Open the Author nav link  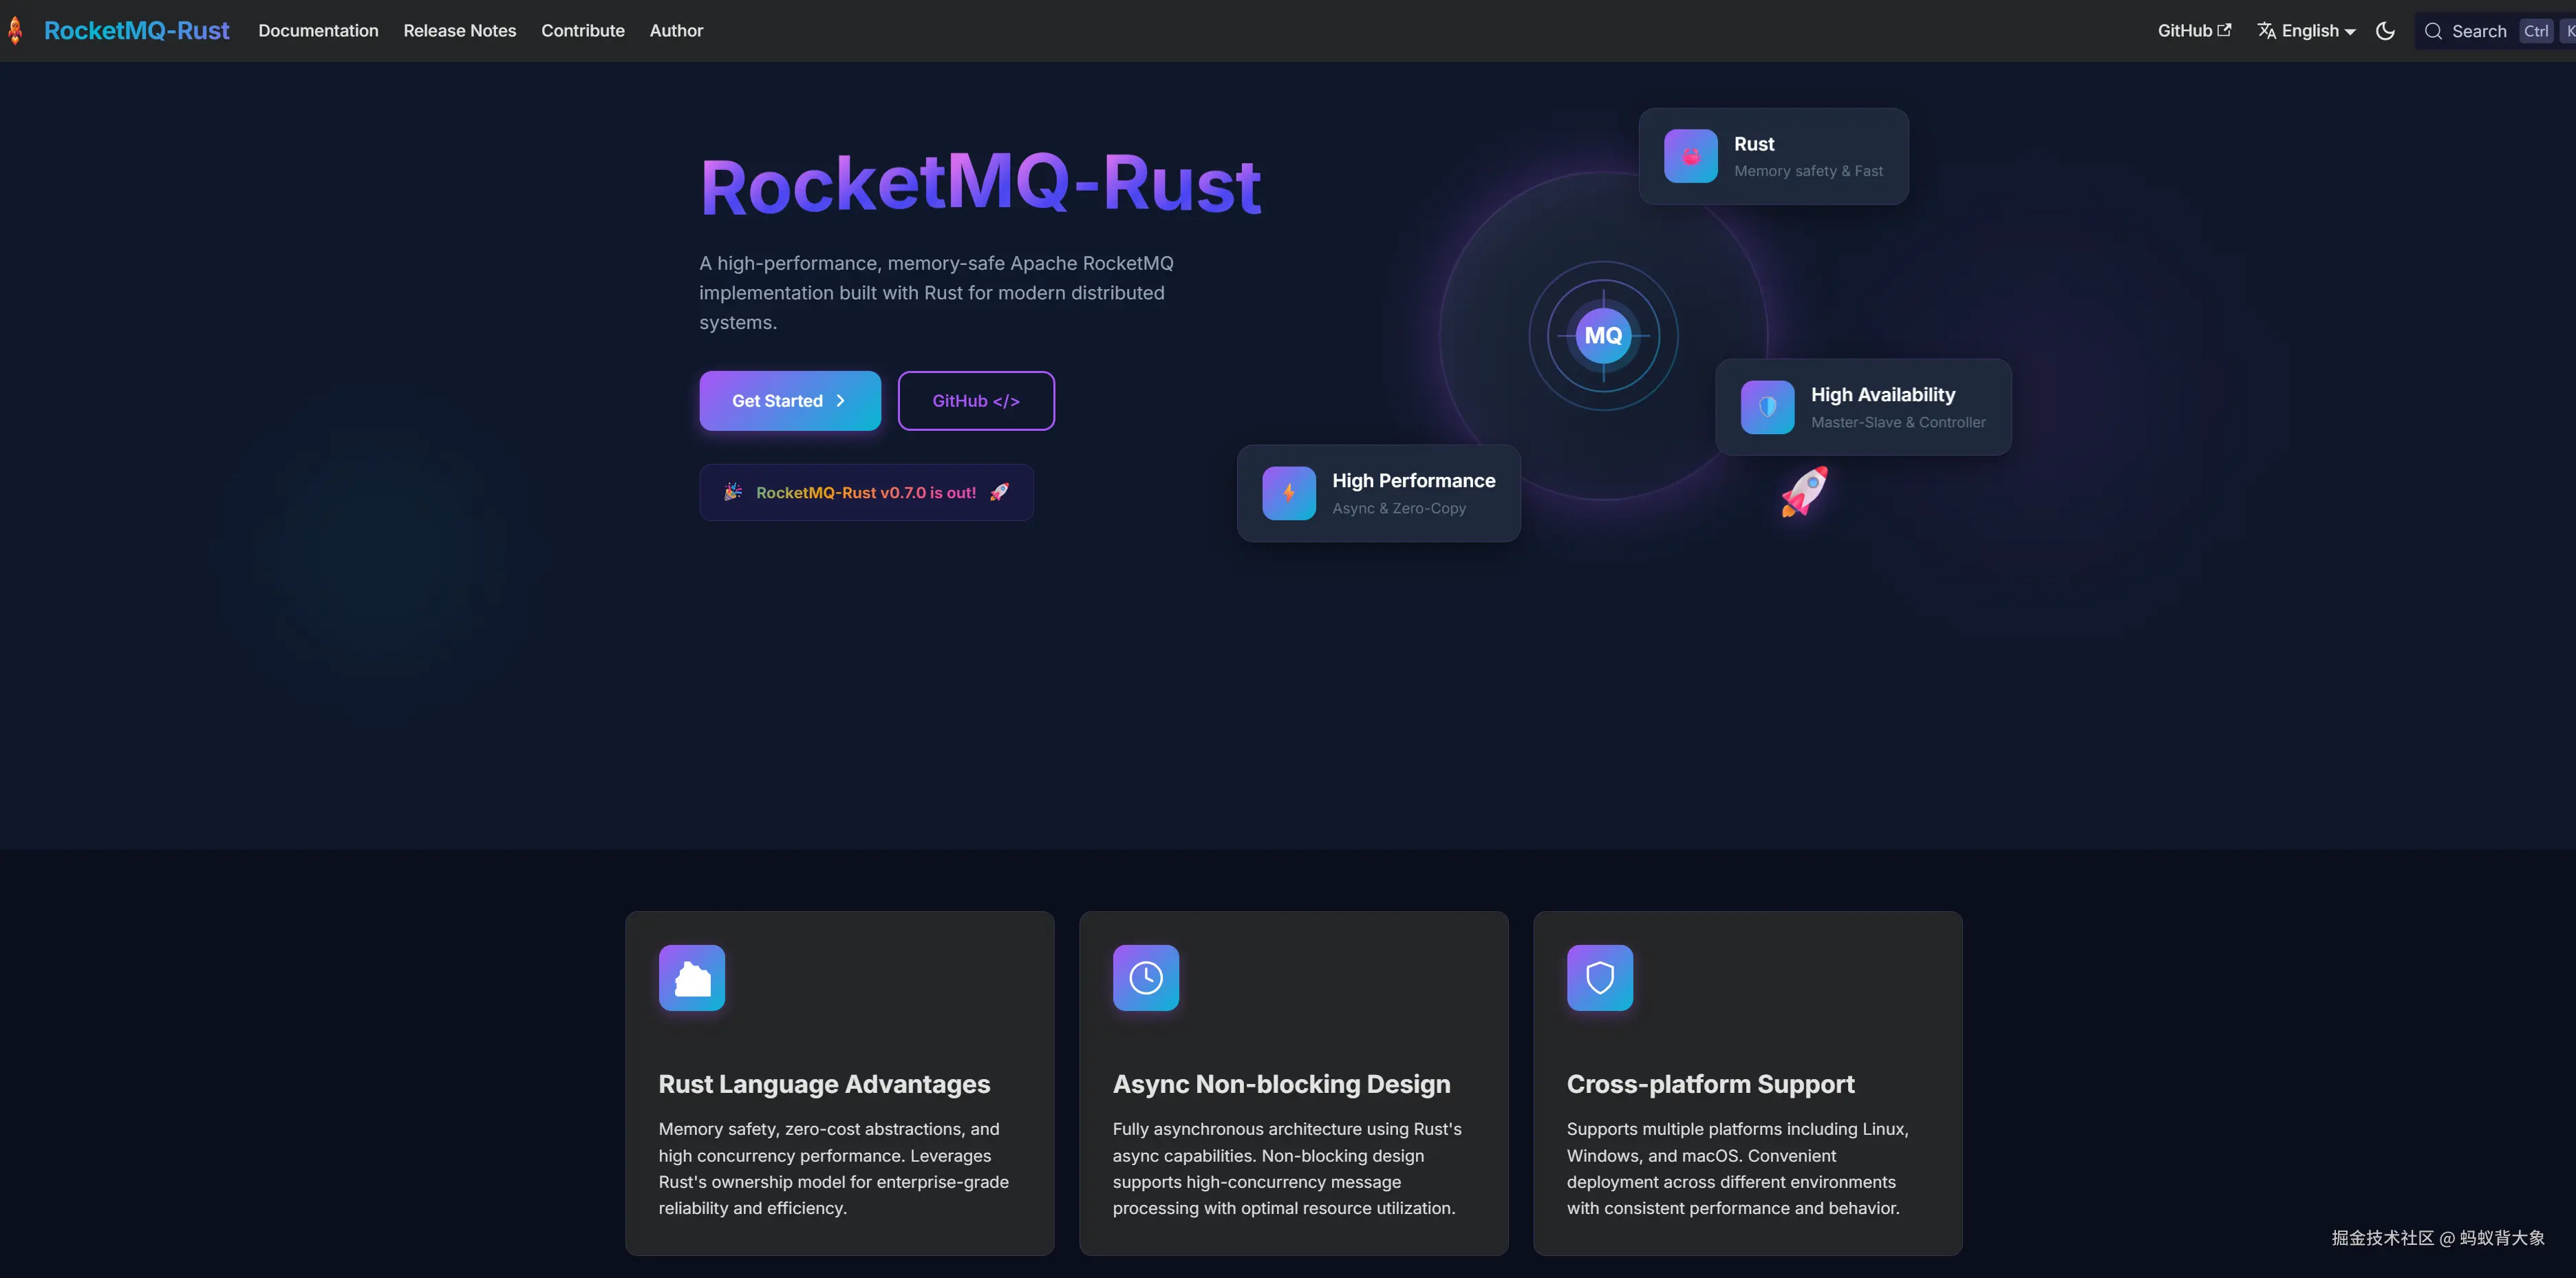point(676,31)
